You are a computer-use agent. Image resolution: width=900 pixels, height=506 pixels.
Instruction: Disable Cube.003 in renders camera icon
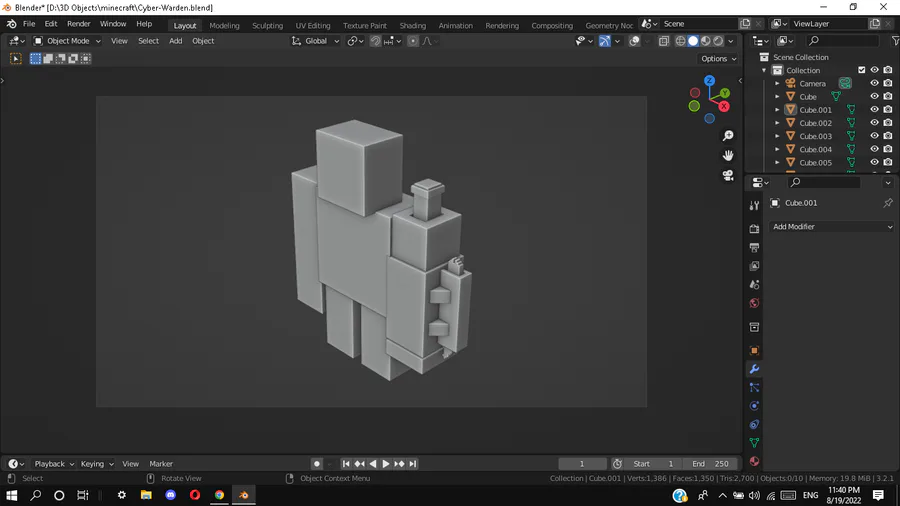888,136
